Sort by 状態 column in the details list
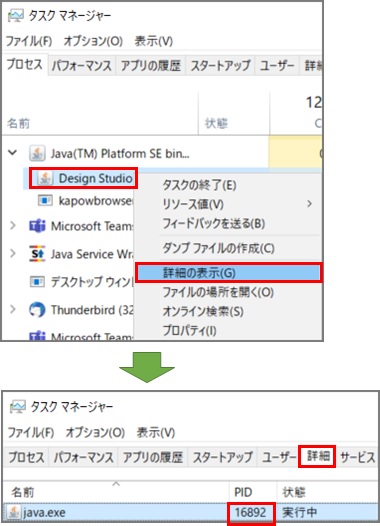Image resolution: width=380 pixels, height=526 pixels. point(294,492)
